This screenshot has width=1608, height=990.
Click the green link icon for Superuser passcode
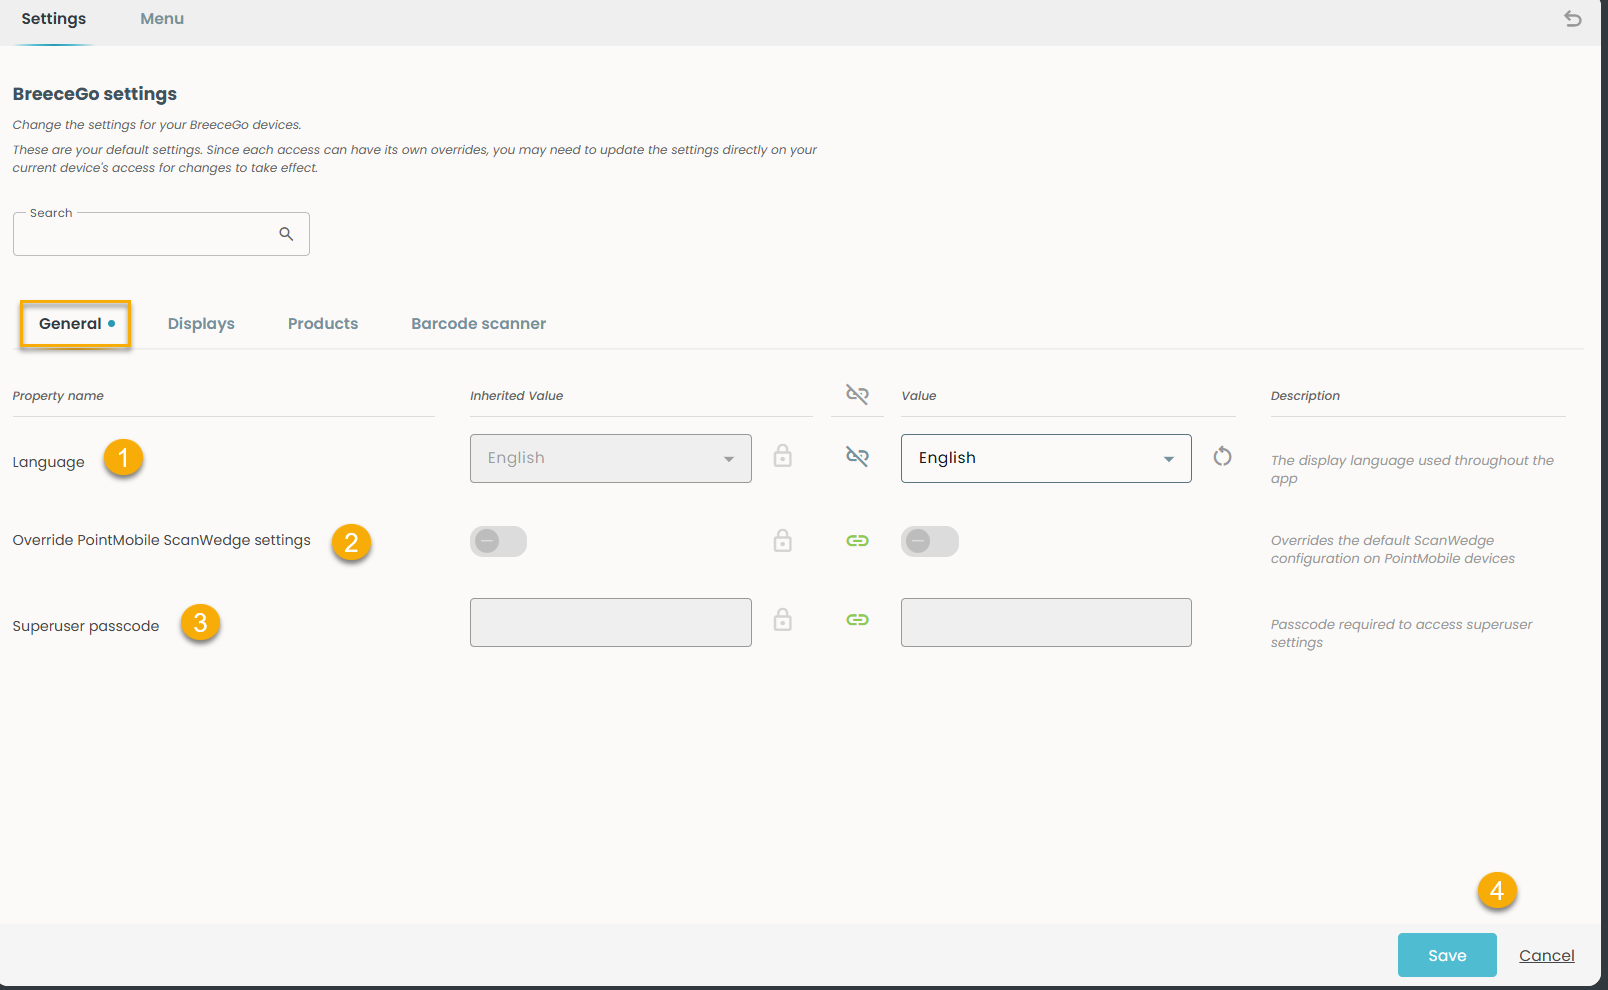point(857,620)
